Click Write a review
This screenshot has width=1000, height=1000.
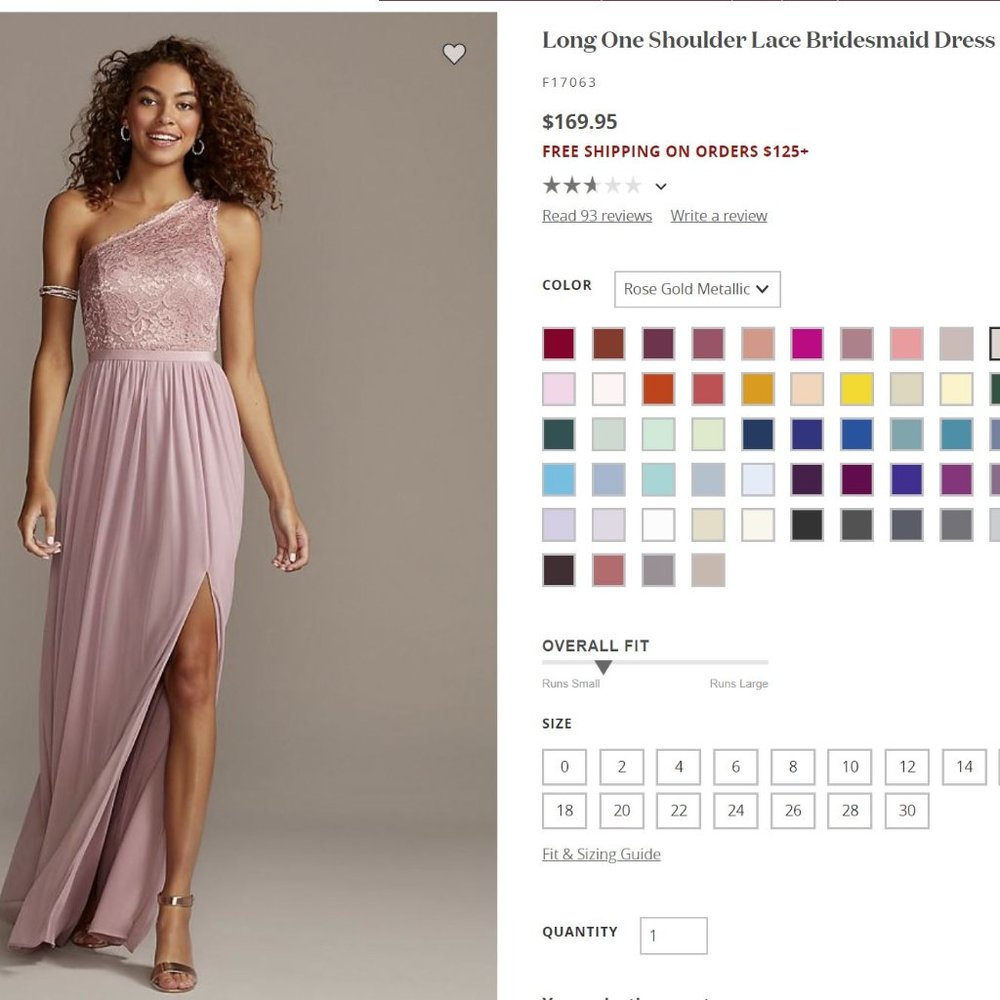click(718, 215)
